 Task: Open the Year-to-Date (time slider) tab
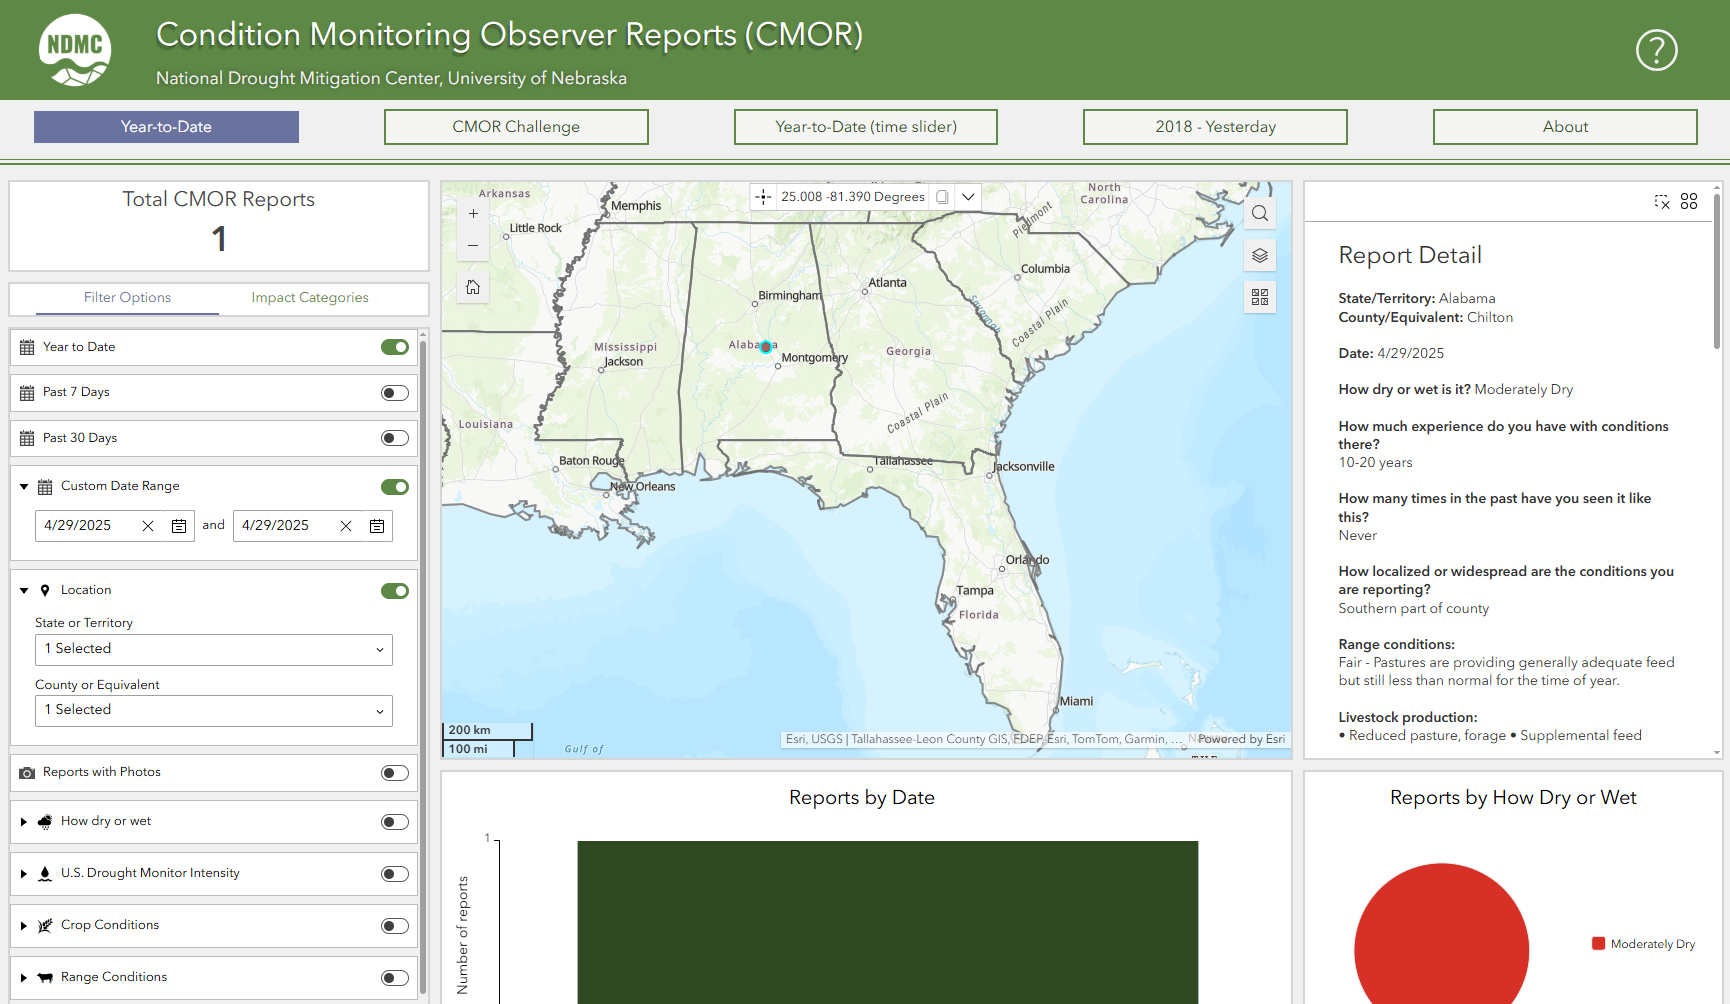pos(866,127)
